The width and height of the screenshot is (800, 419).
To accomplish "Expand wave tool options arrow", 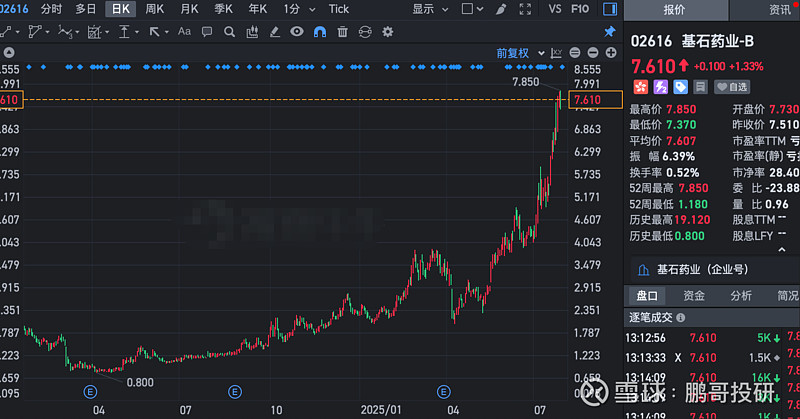I will (x=77, y=32).
